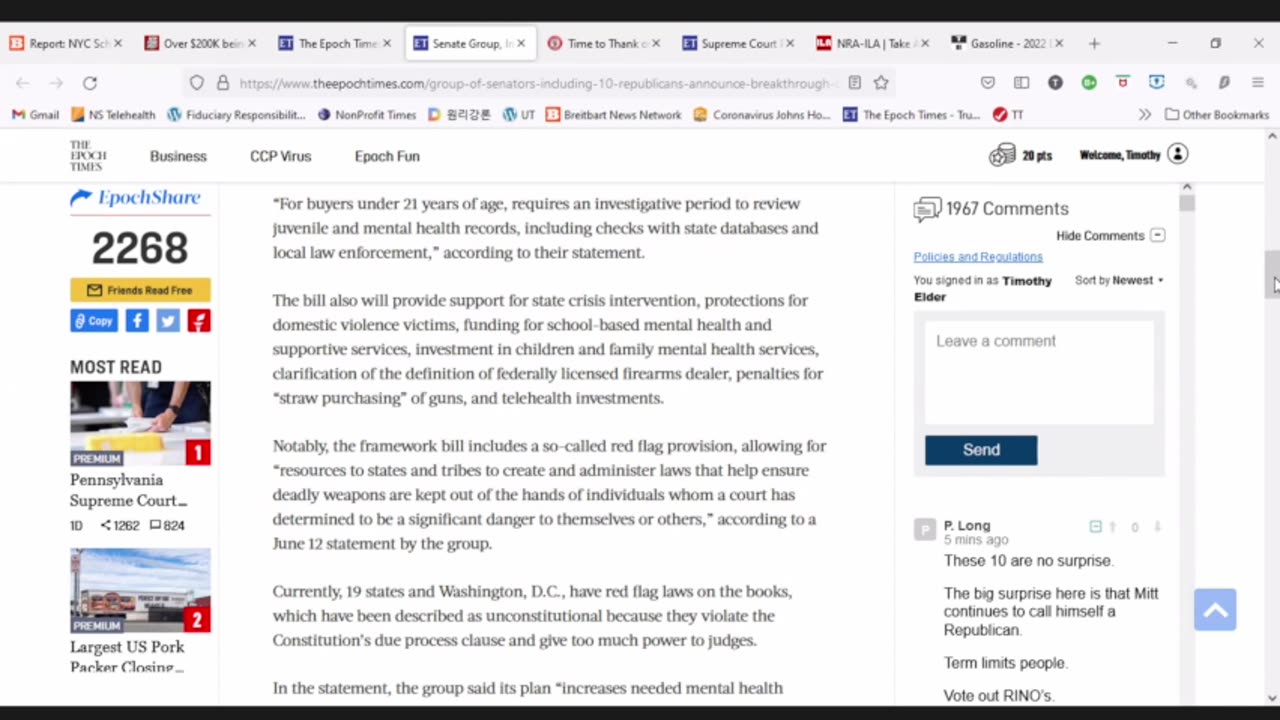Open Pennsylvania Supreme Court article thumbnail

click(x=140, y=423)
